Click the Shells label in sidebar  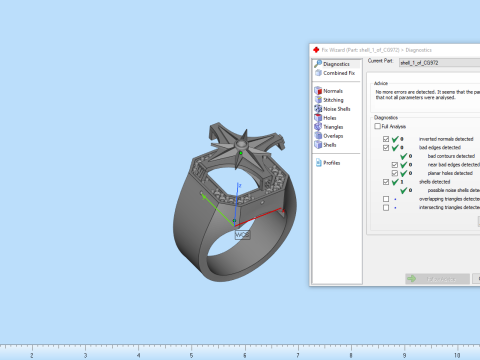click(330, 145)
